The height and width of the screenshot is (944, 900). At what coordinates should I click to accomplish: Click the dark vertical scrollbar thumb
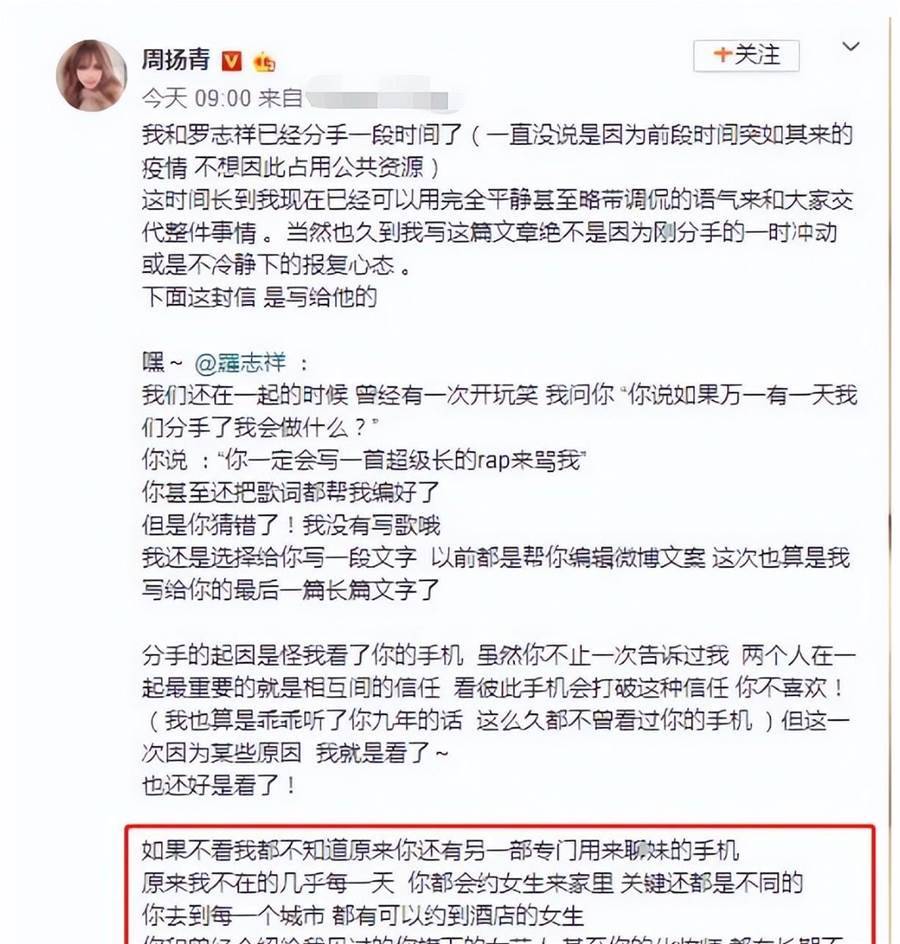tap(890, 530)
